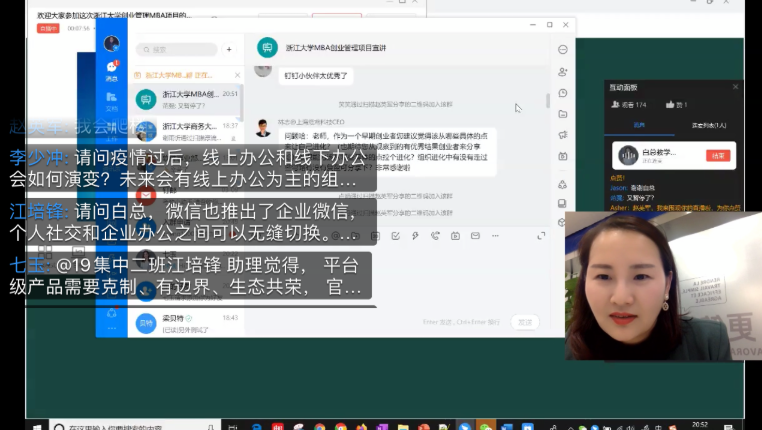The height and width of the screenshot is (430, 762).
Task: Click the 发送 send button
Action: pos(525,322)
